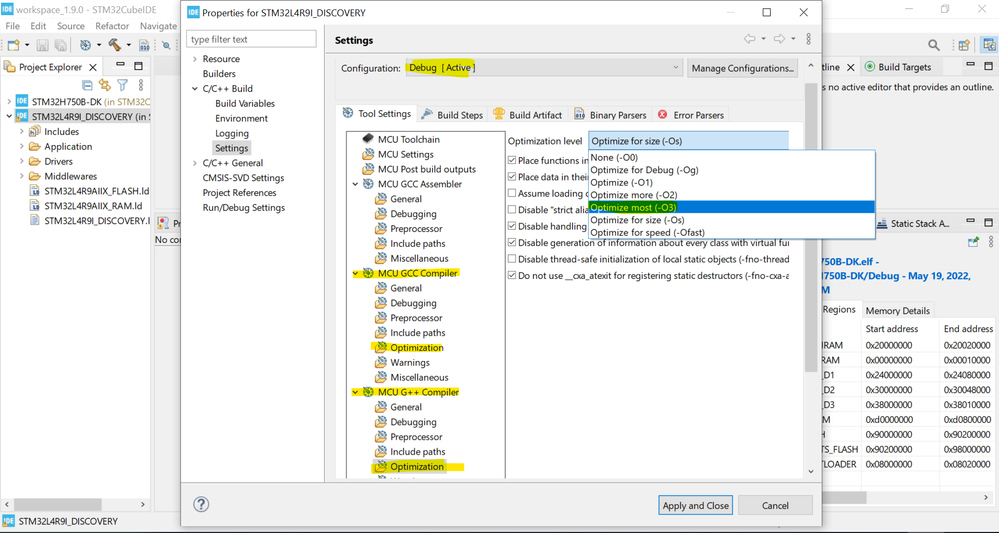The image size is (999, 533).
Task: Toggle Do not use __cxa_atexit checkbox
Action: point(512,276)
